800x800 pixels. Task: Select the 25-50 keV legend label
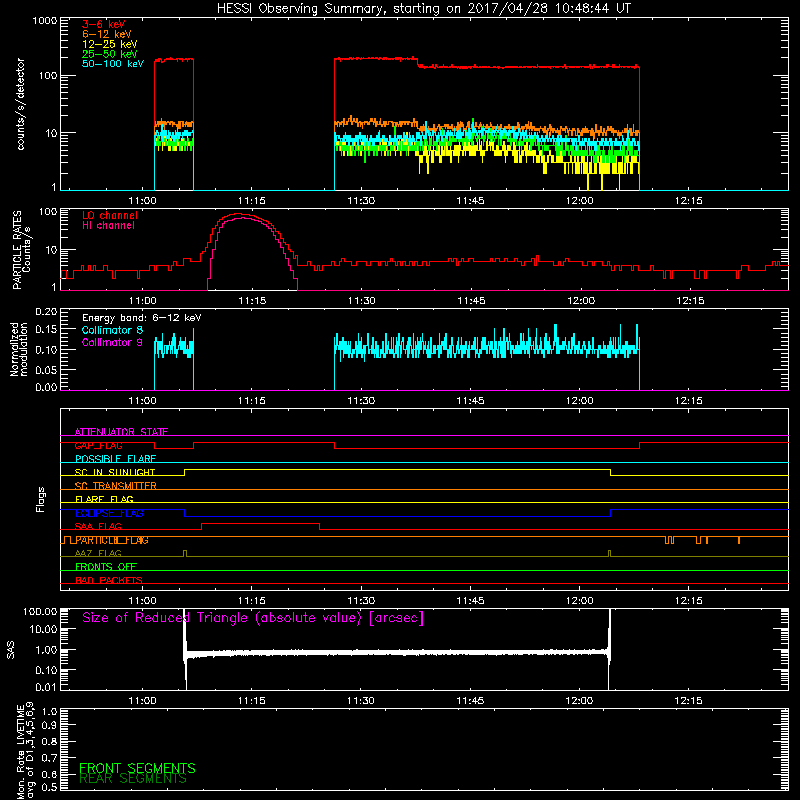[x=110, y=54]
